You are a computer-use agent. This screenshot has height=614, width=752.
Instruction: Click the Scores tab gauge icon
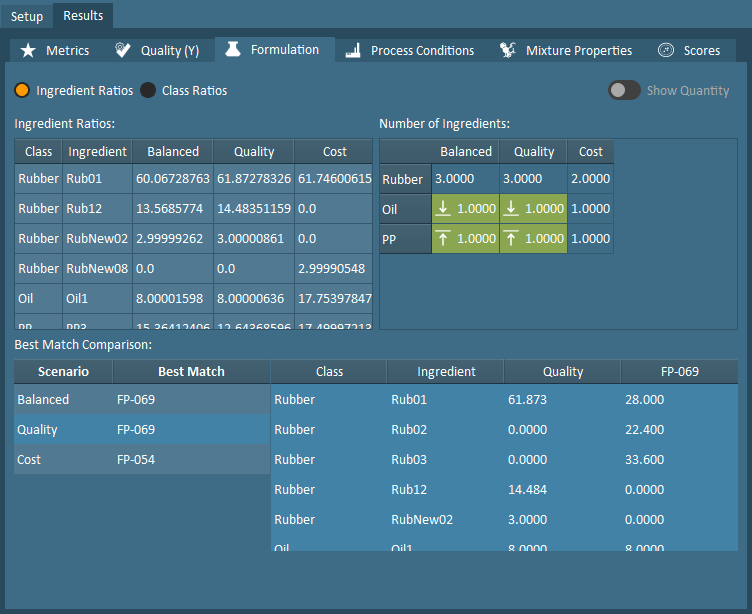666,50
